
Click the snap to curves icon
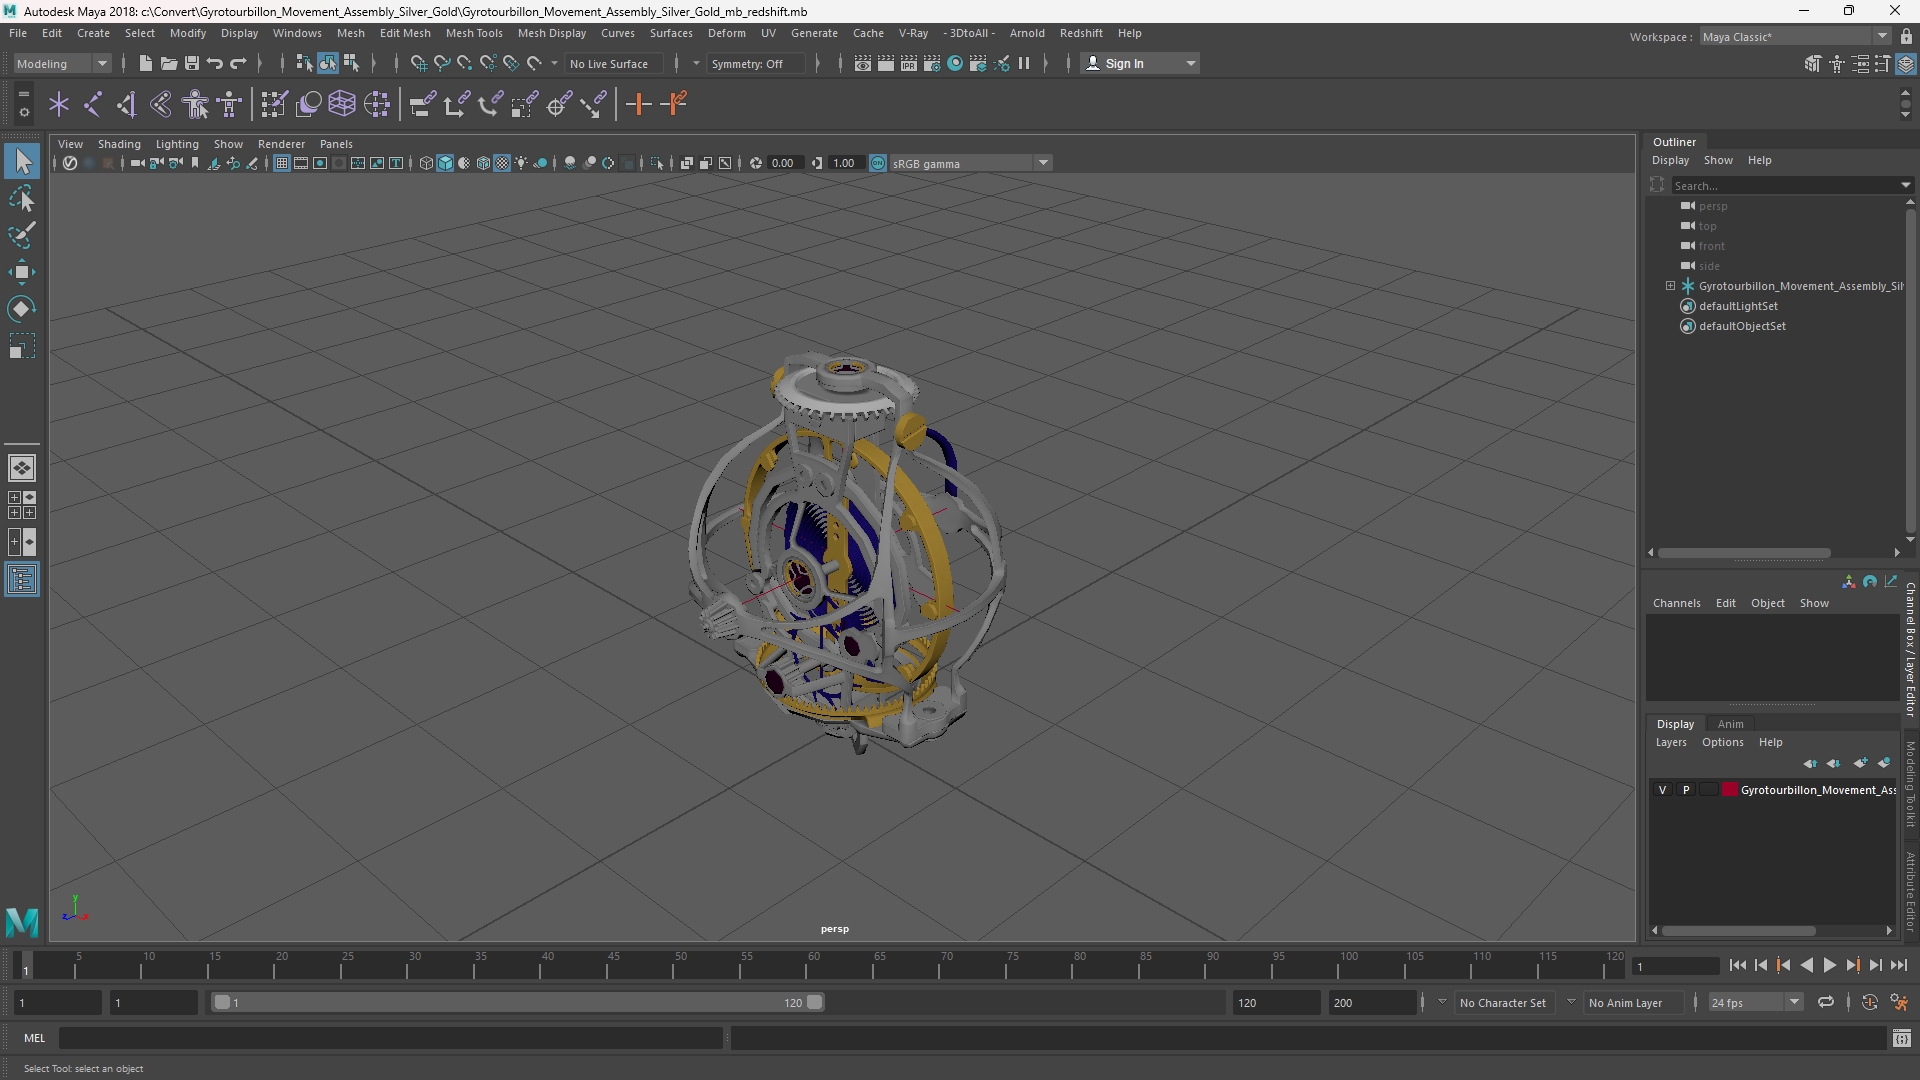tap(441, 63)
